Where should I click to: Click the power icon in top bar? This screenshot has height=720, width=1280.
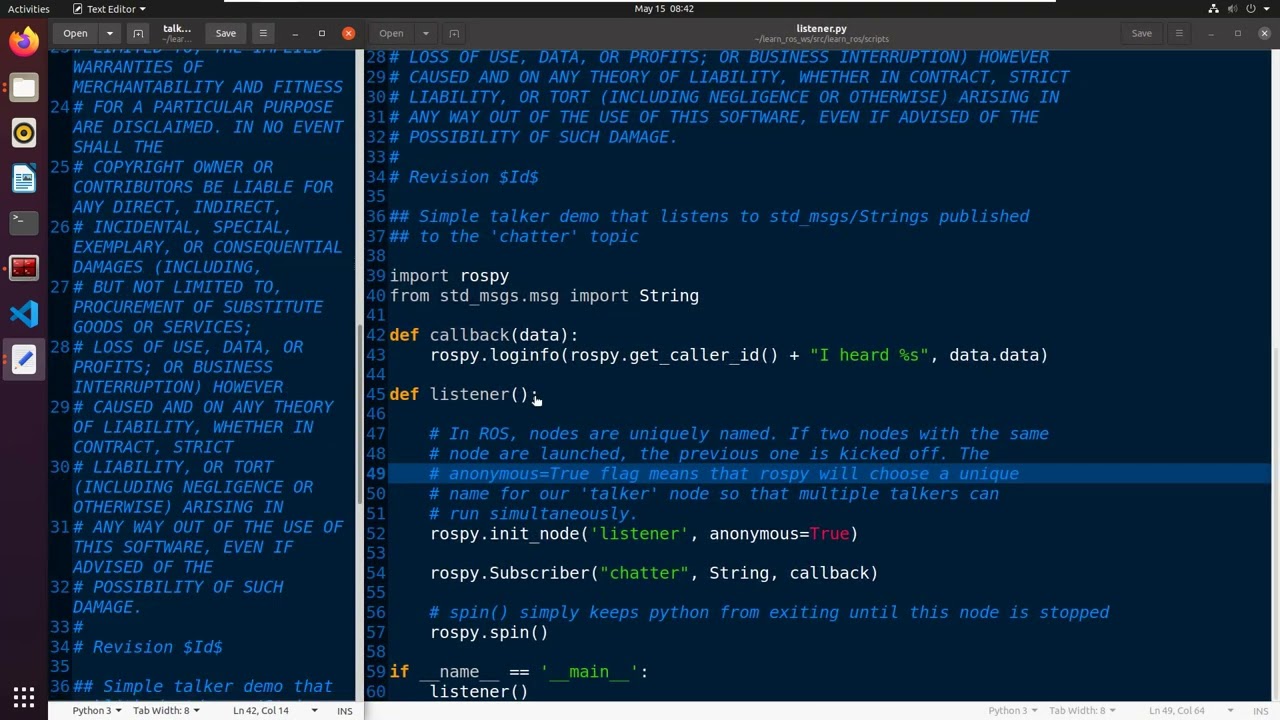[x=1250, y=9]
